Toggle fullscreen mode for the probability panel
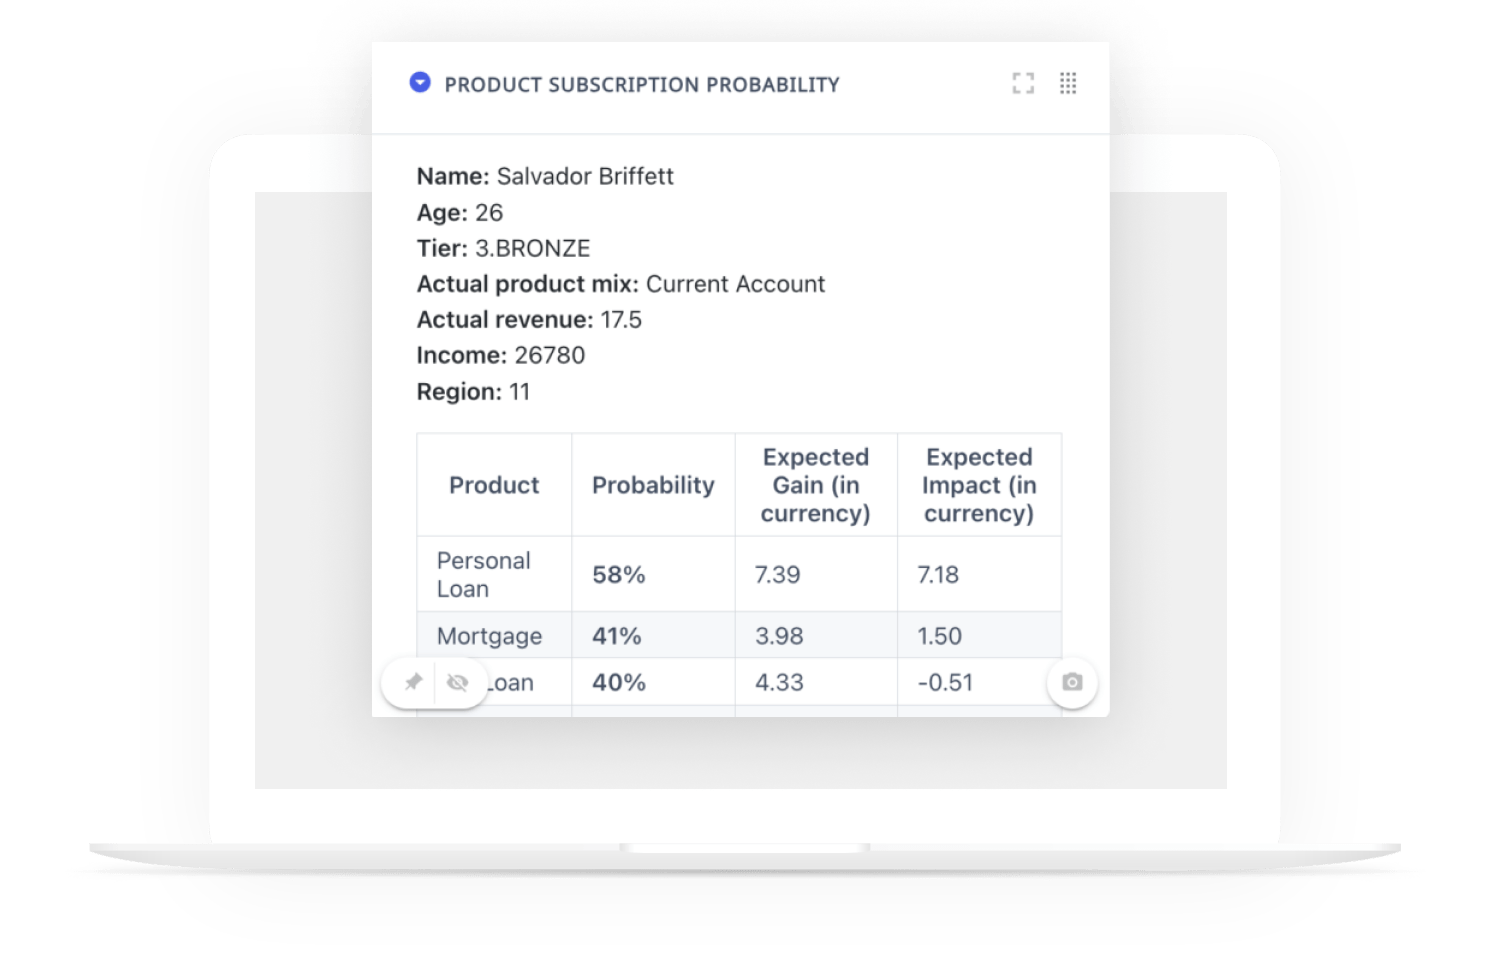This screenshot has width=1497, height=960. 1023,84
